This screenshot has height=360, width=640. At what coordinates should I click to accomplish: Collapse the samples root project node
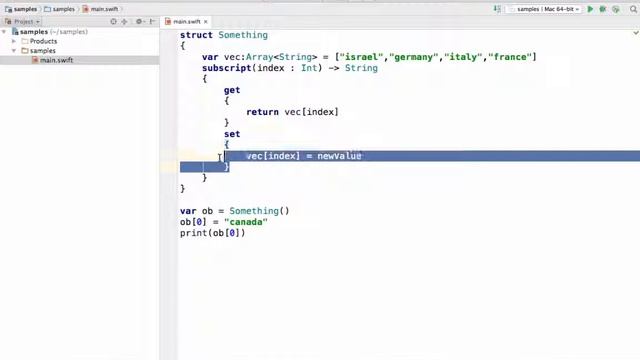click(x=4, y=32)
